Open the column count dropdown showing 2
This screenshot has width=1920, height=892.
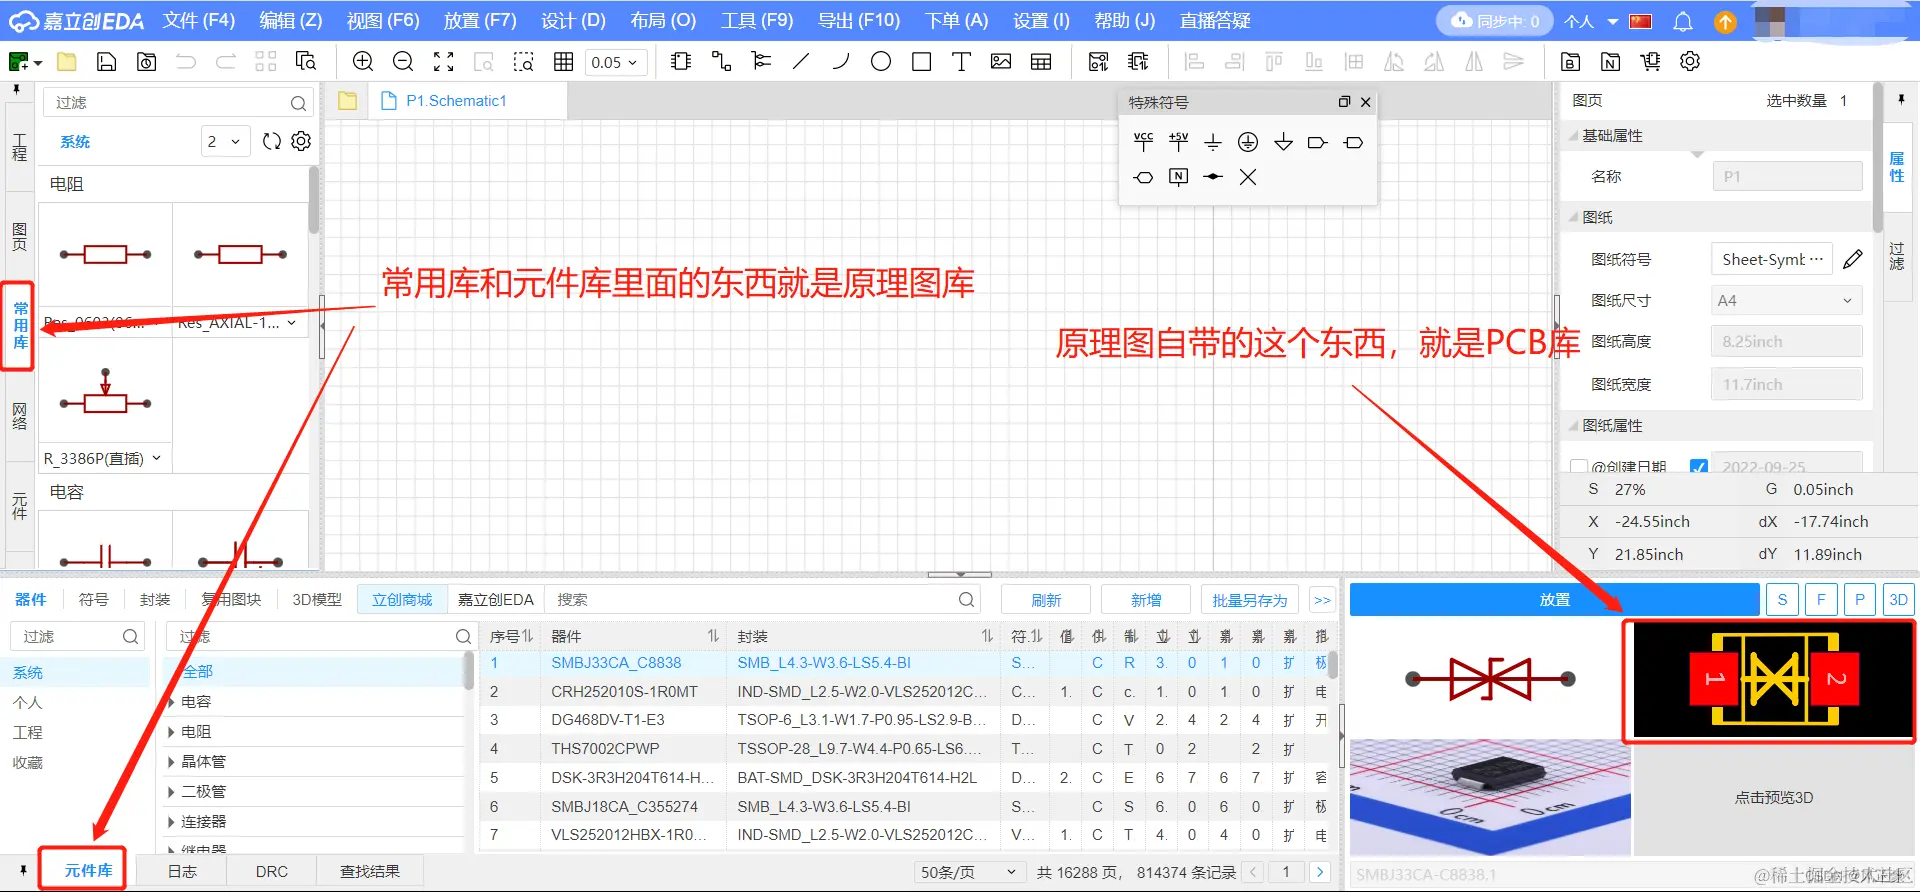(225, 142)
